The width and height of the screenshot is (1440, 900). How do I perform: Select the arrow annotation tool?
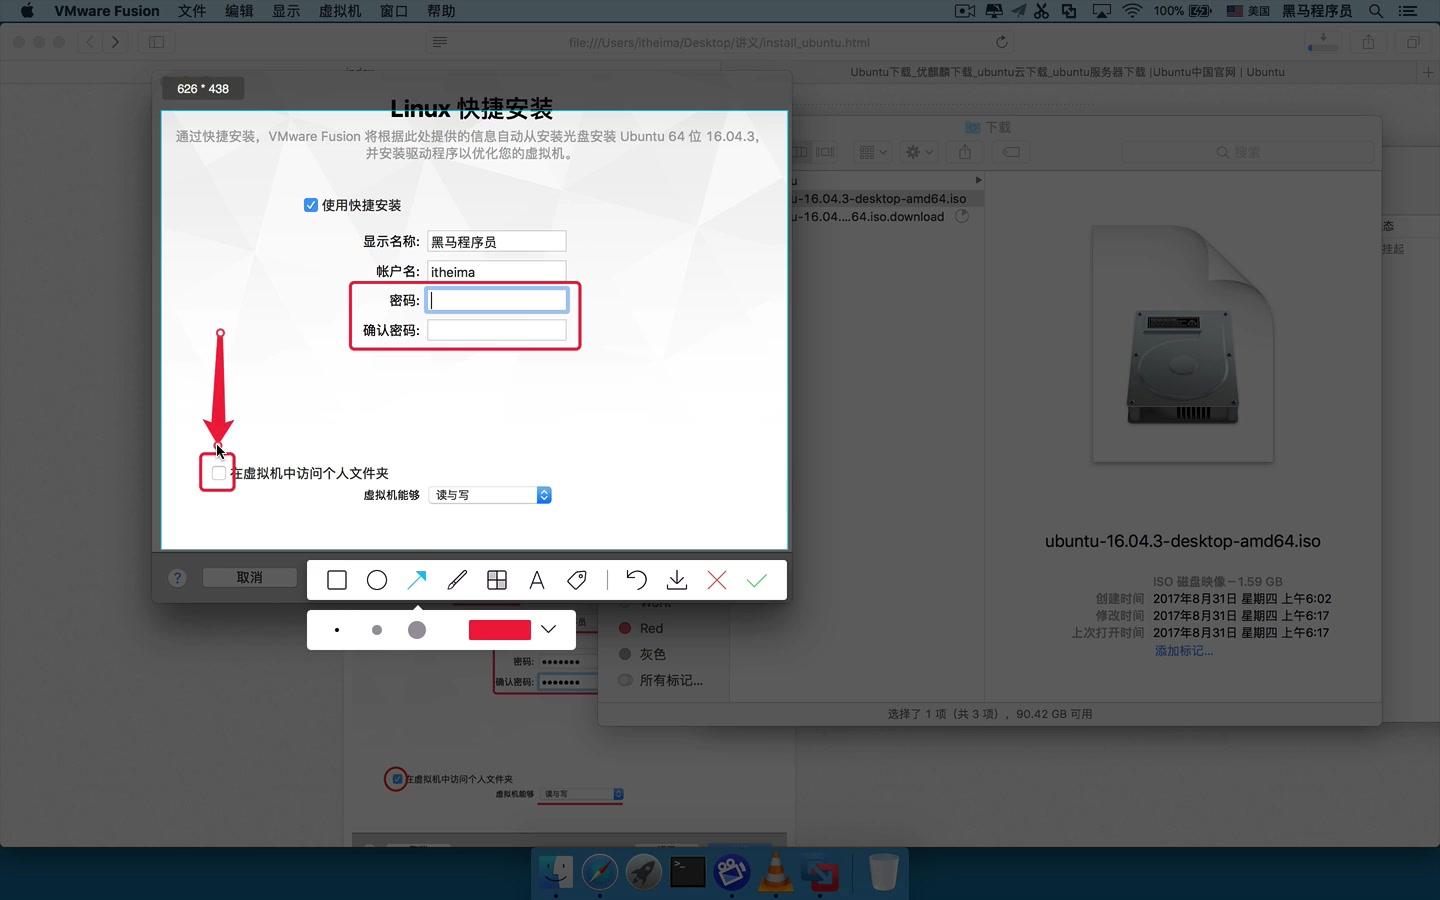417,580
